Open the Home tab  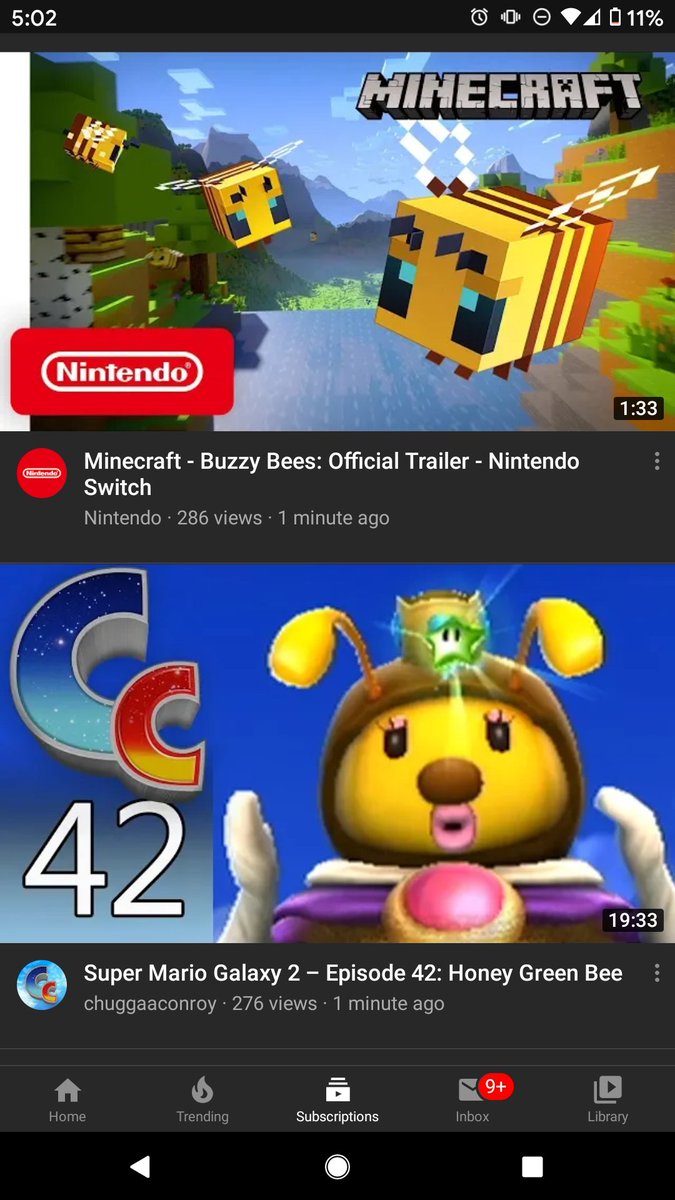[x=67, y=1099]
